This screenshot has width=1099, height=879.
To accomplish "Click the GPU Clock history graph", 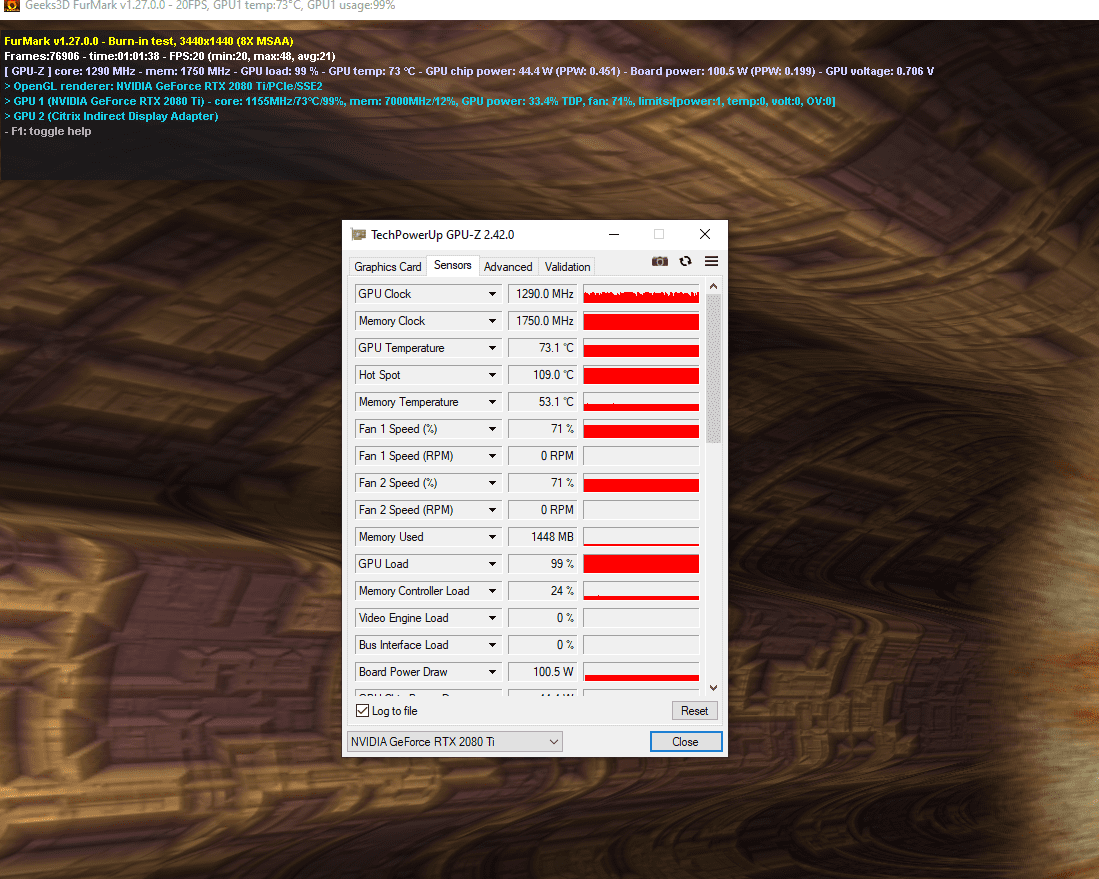I will pyautogui.click(x=641, y=294).
